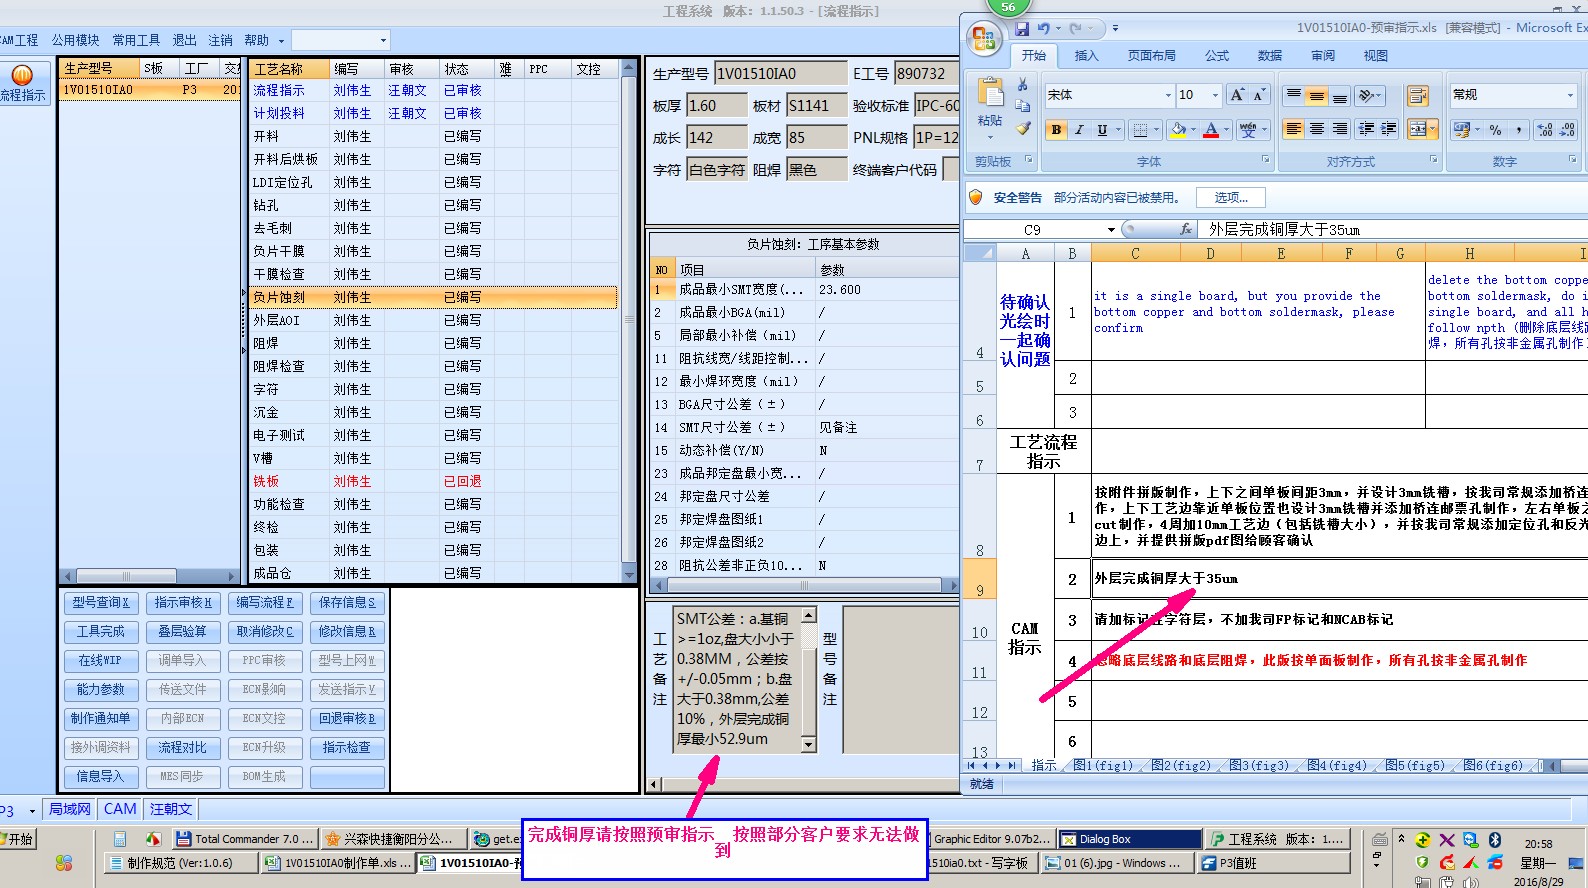Open the Name Box dropdown for C9
The image size is (1588, 888).
(1111, 229)
